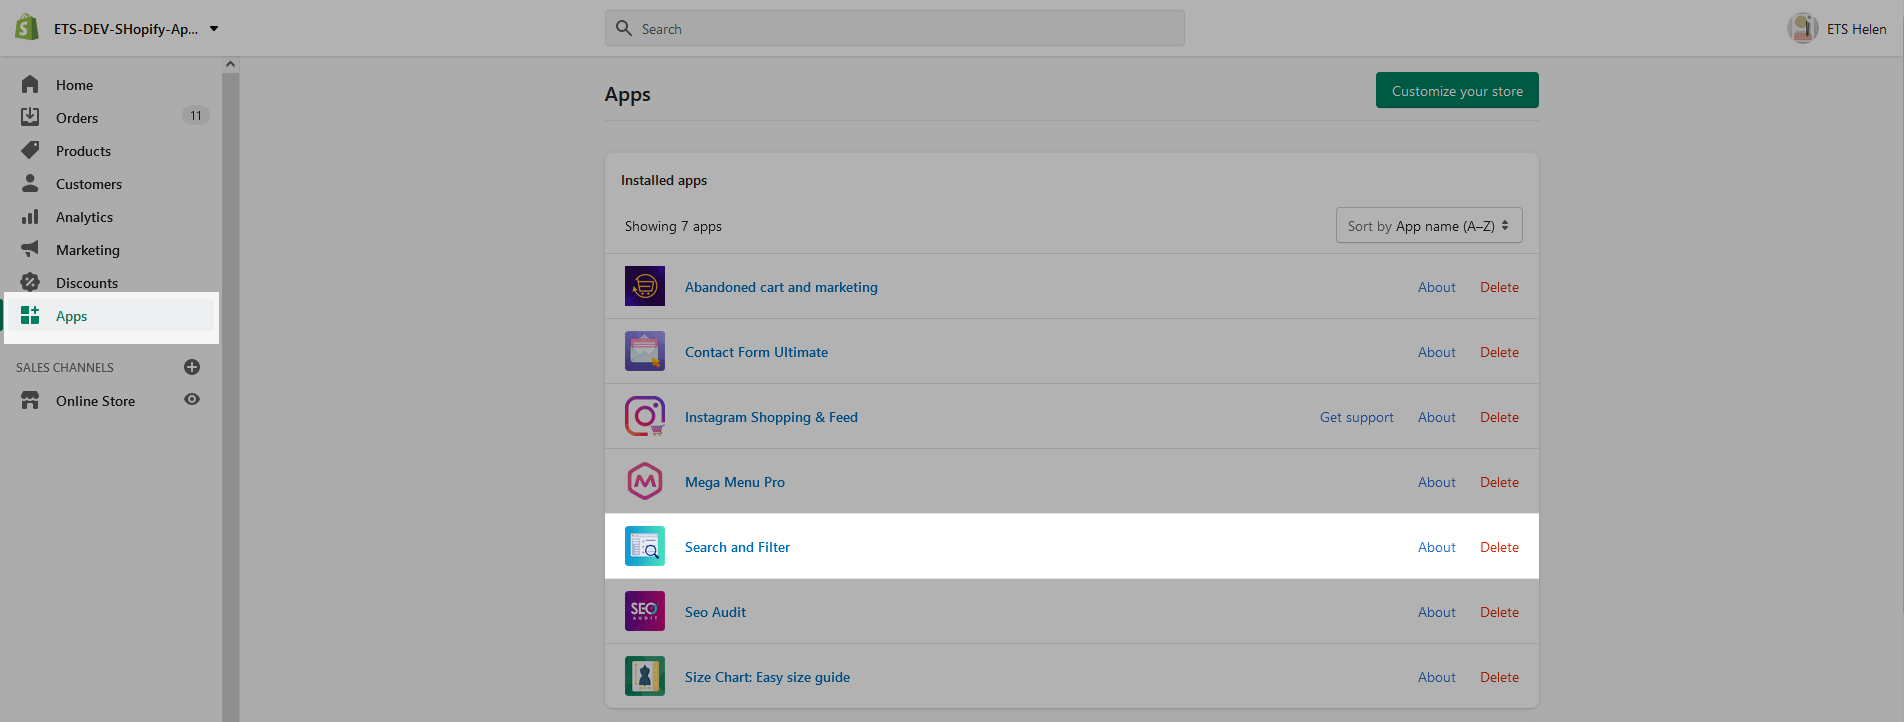This screenshot has height=722, width=1904.
Task: Click Mega Menu Pro app icon
Action: click(x=645, y=481)
